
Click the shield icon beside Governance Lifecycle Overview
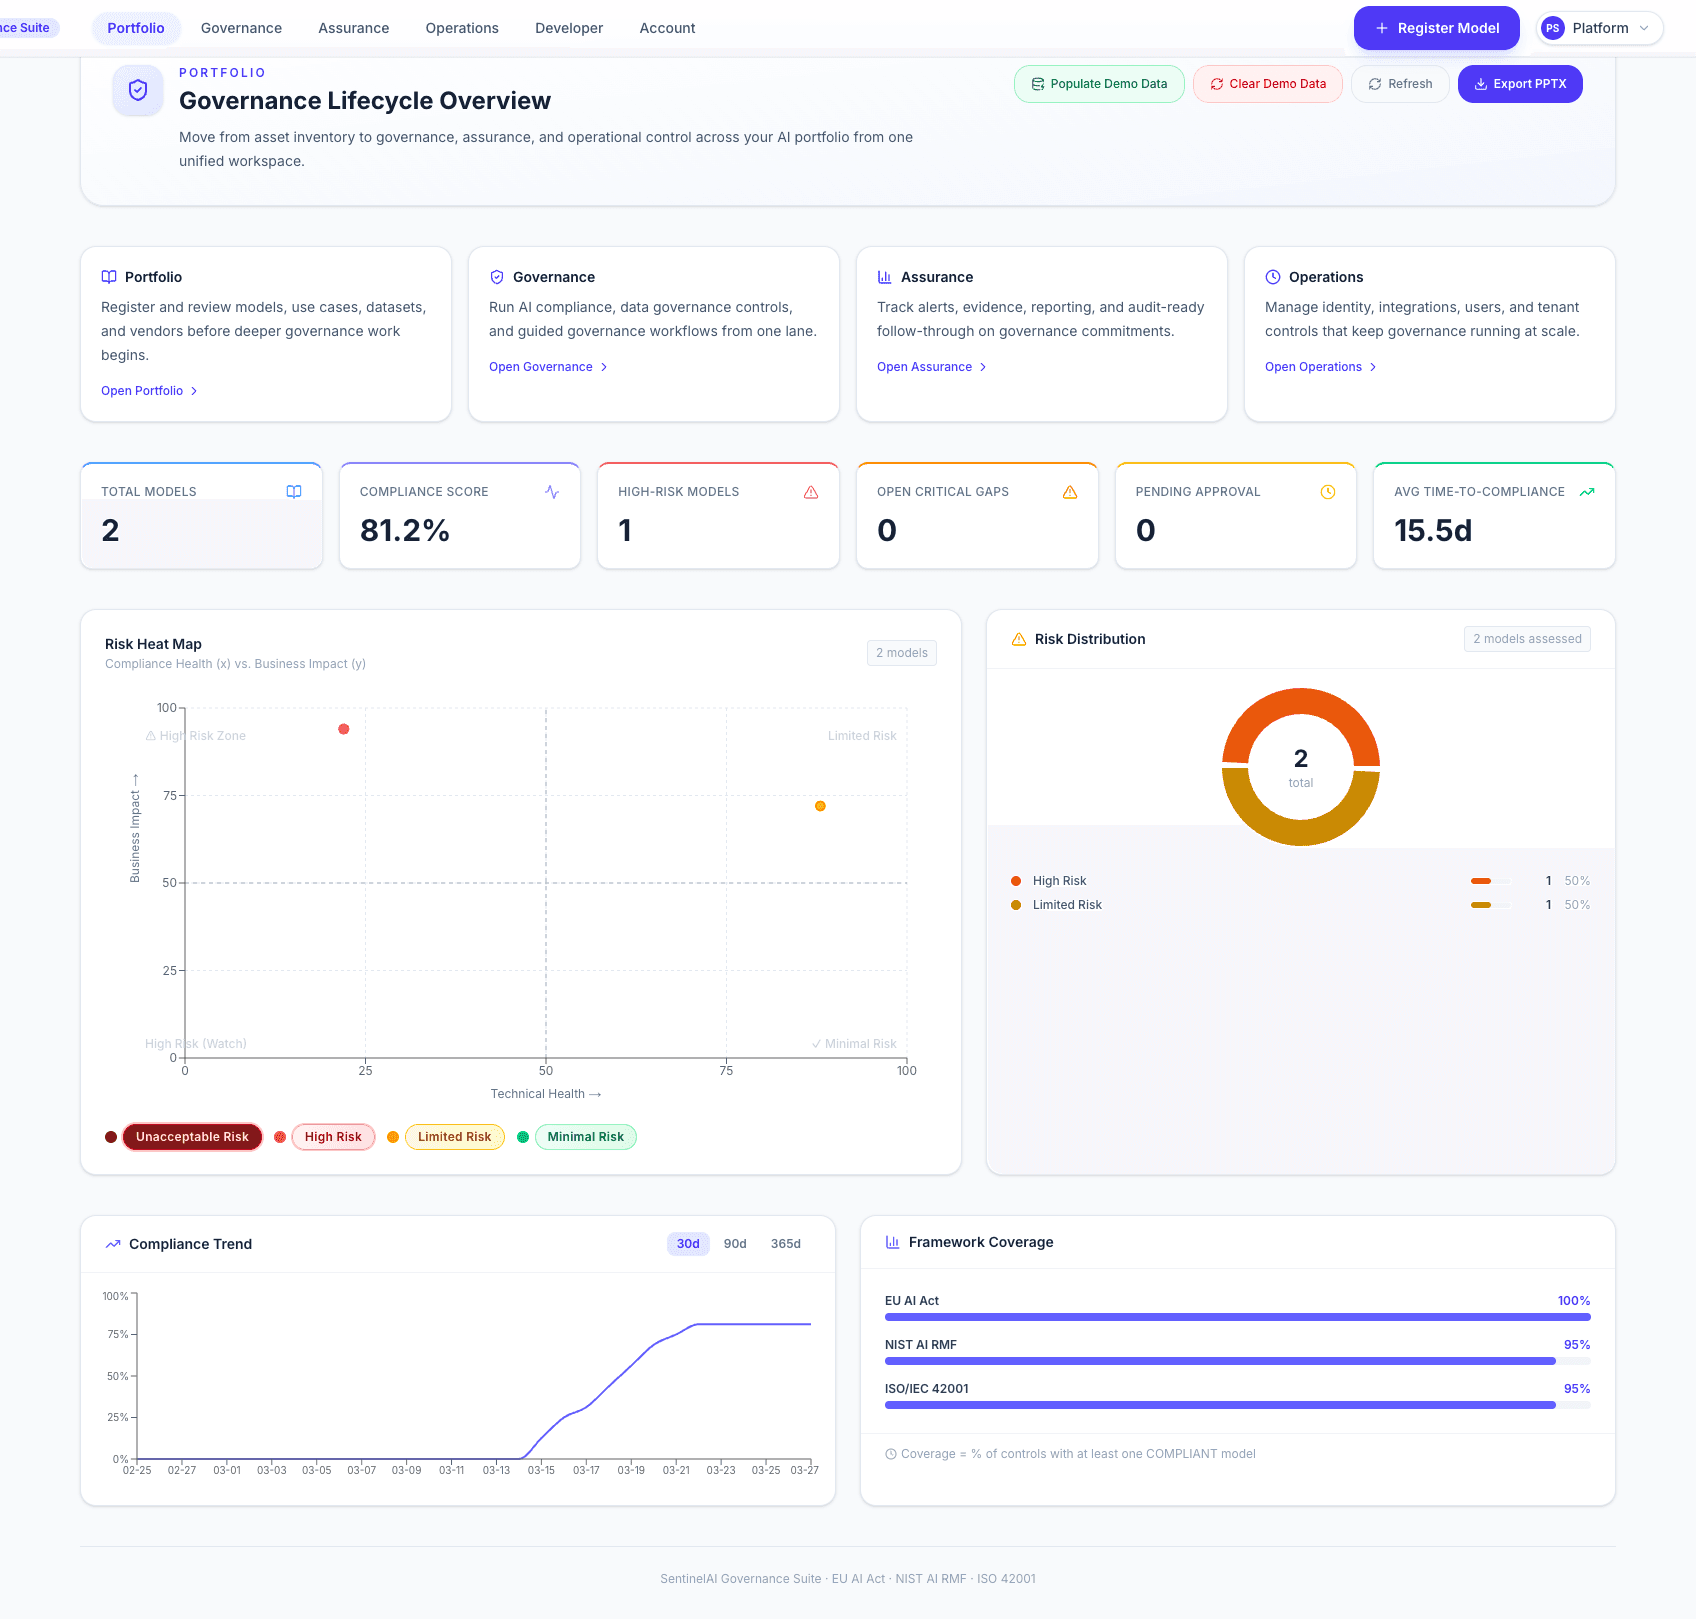pos(138,90)
